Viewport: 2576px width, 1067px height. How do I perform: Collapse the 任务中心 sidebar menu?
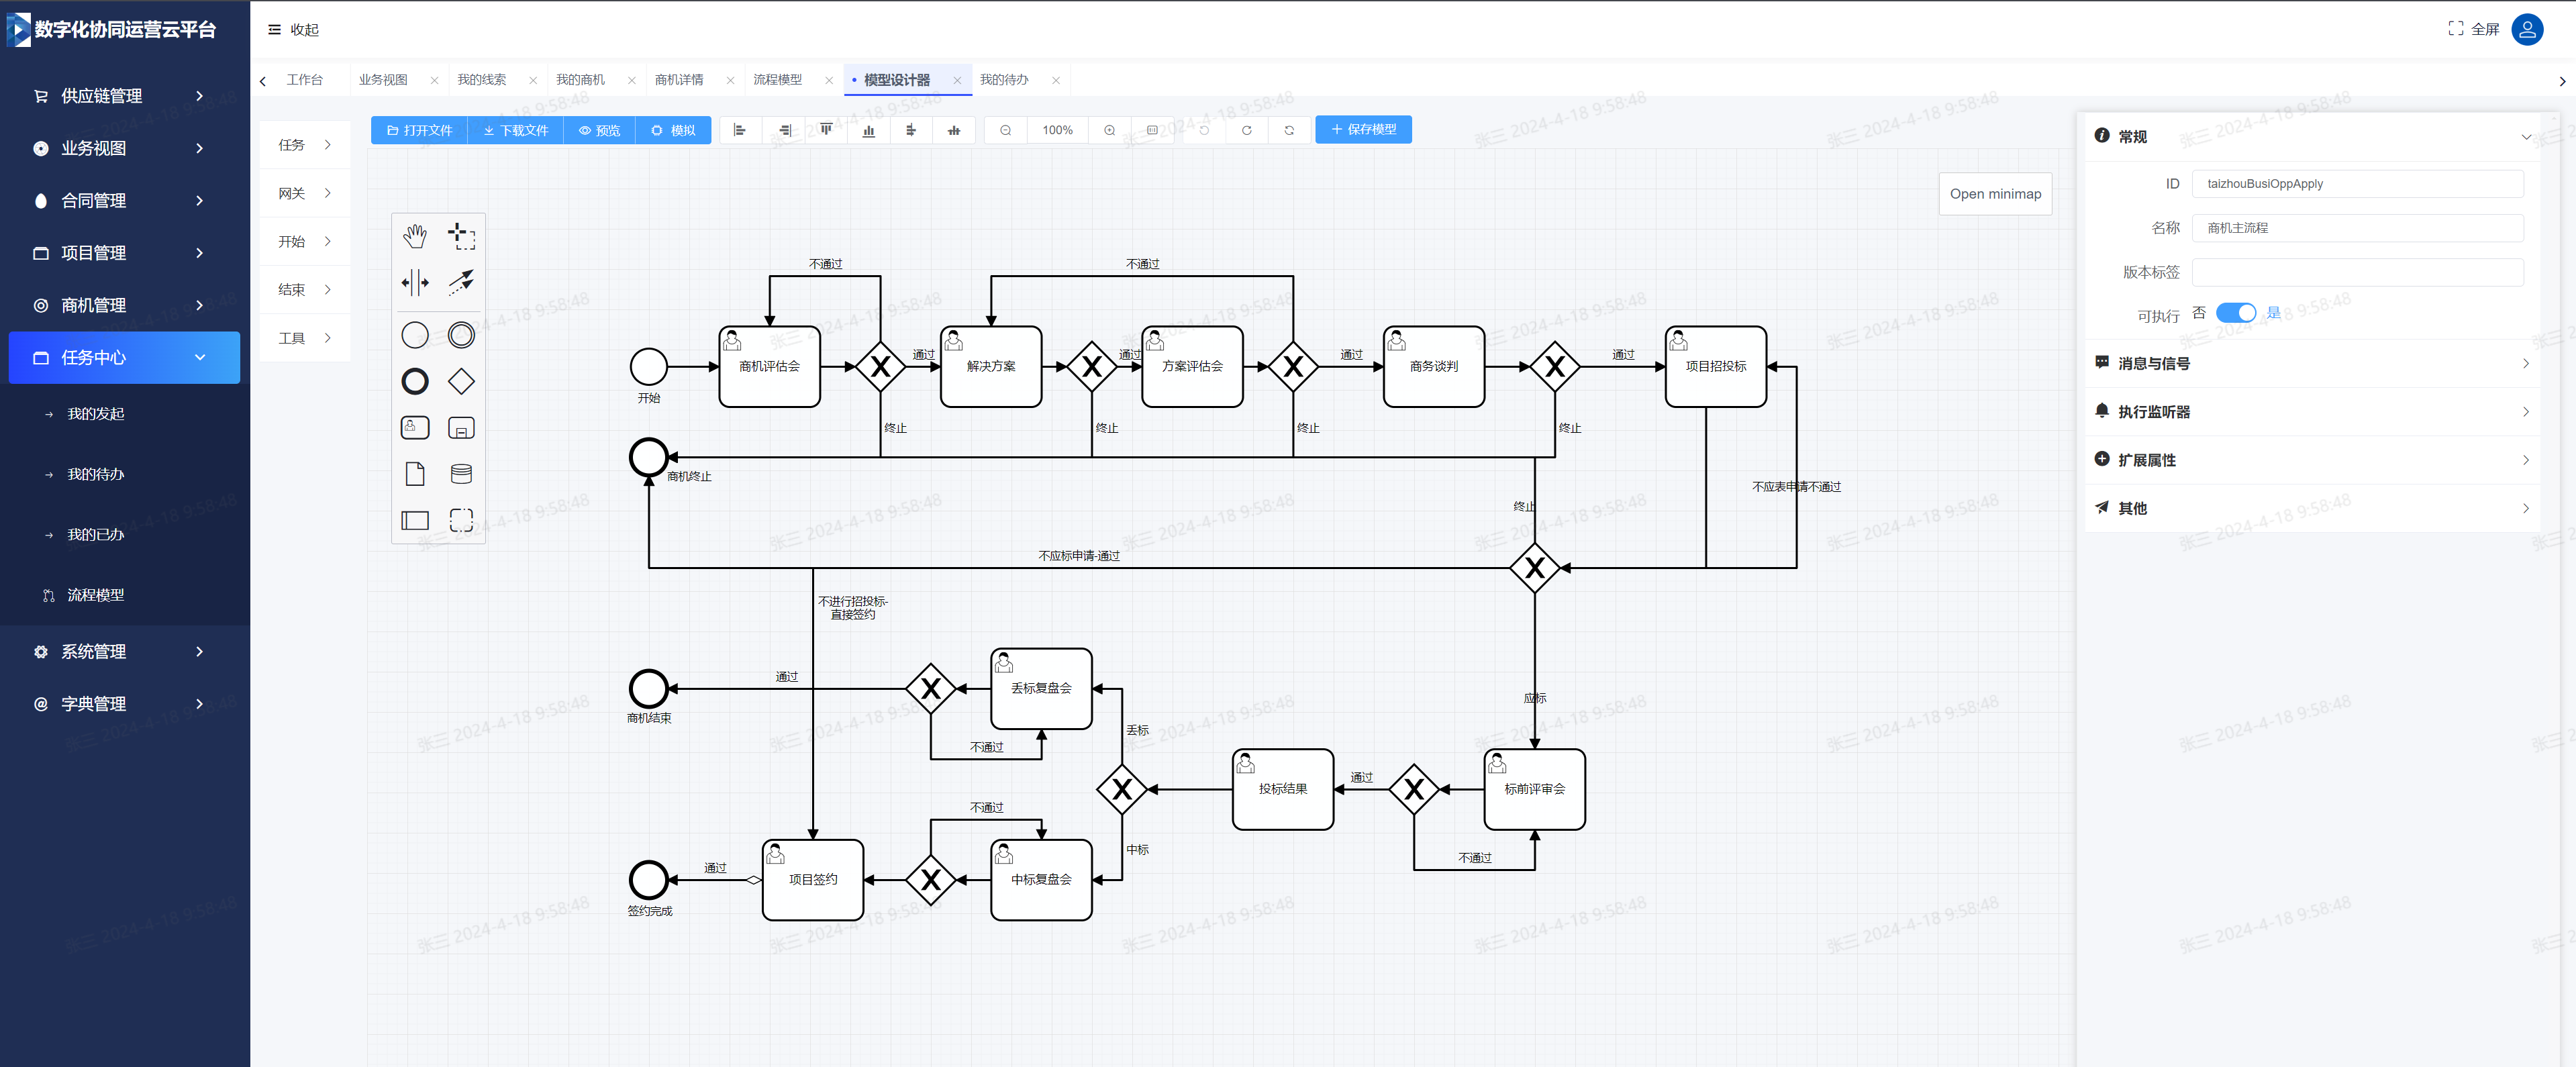[124, 358]
